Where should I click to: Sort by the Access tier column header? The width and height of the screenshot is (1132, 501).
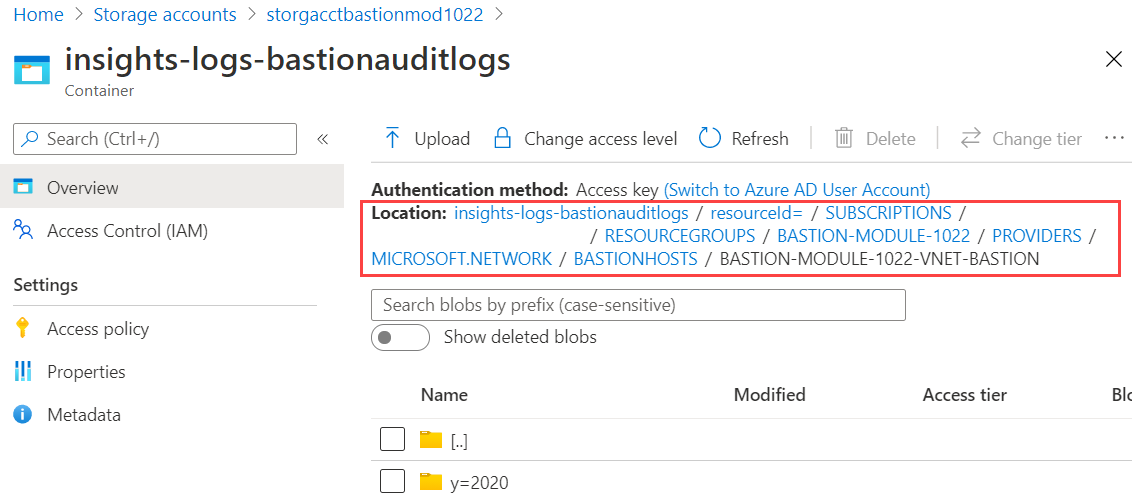[x=965, y=395]
